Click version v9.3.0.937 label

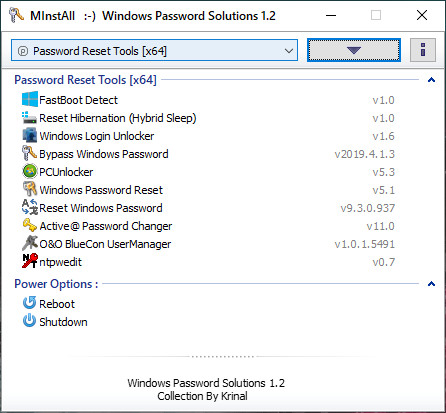coord(368,208)
